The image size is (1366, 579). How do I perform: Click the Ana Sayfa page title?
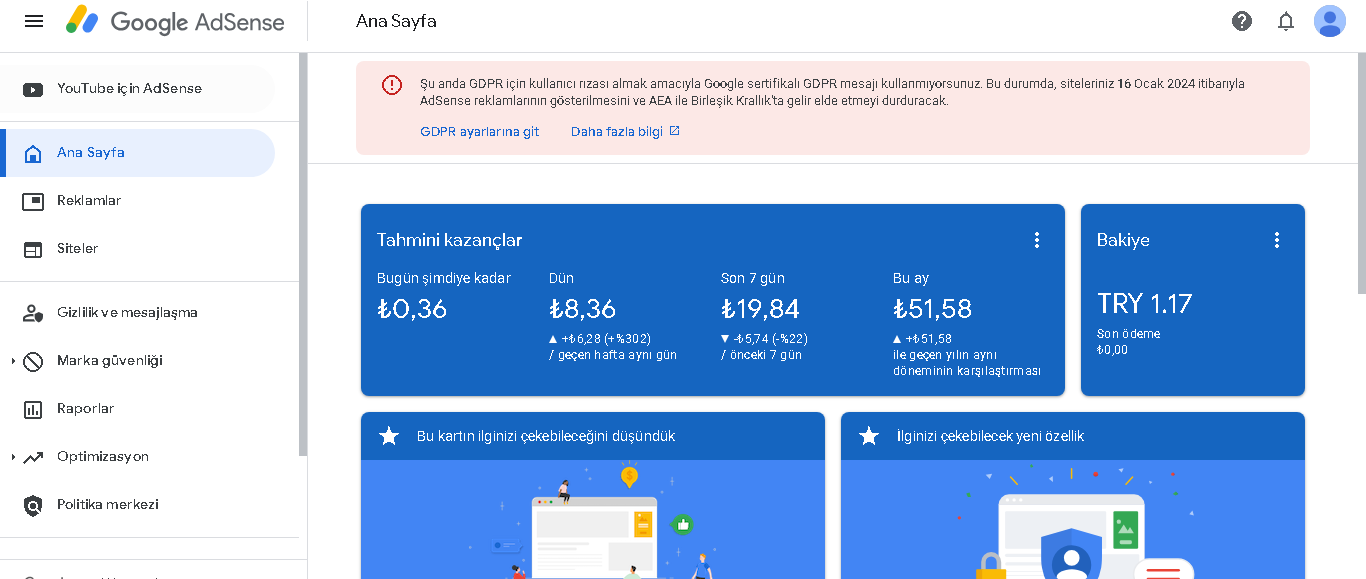[396, 21]
